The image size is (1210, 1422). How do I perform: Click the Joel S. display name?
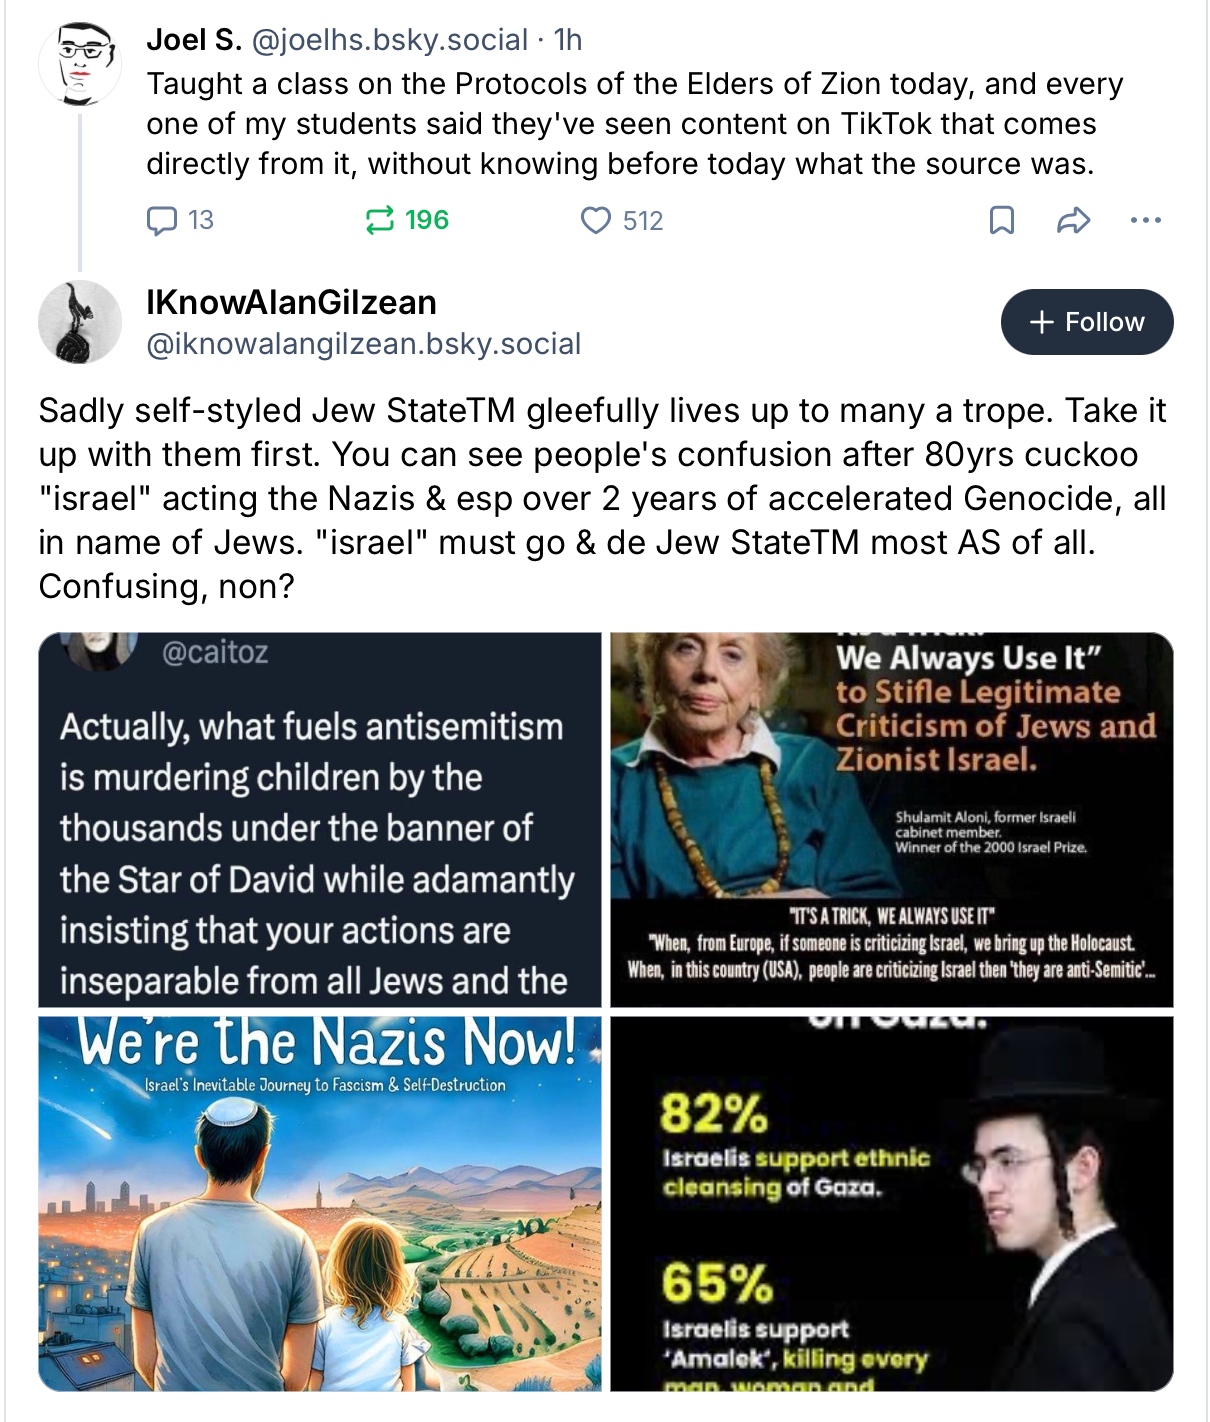coord(194,40)
